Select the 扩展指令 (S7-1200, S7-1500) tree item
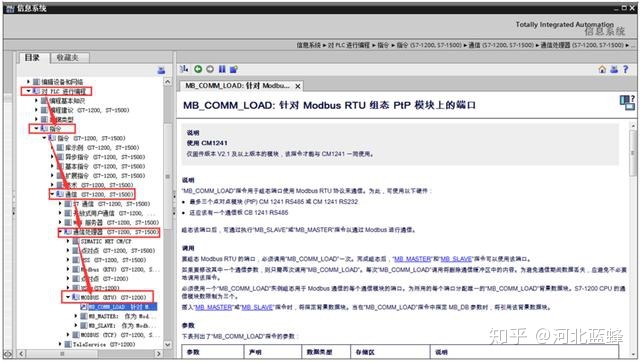This screenshot has height=362, width=640. pos(105,175)
